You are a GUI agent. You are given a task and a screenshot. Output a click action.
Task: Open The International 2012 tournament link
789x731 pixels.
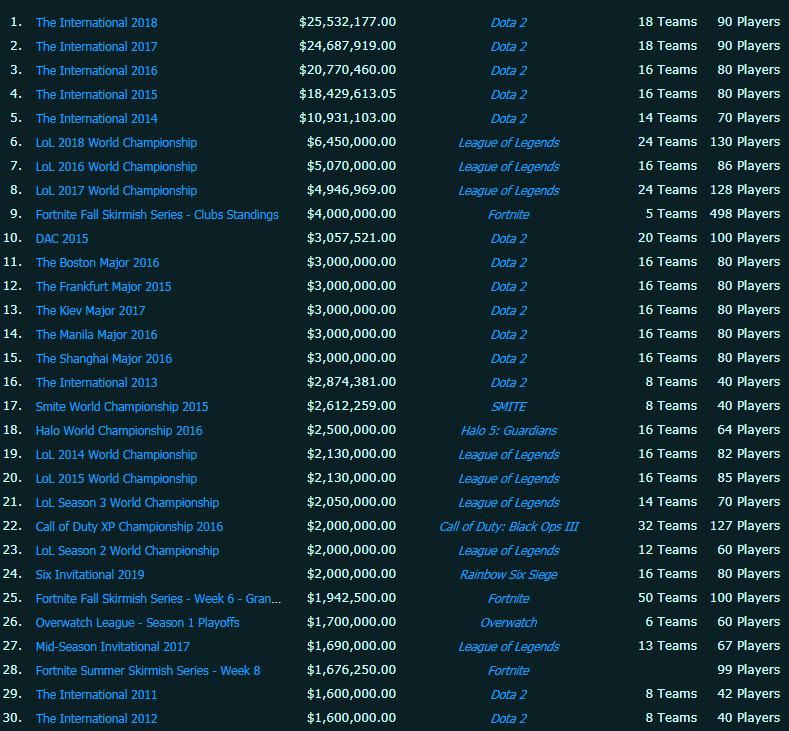point(96,719)
